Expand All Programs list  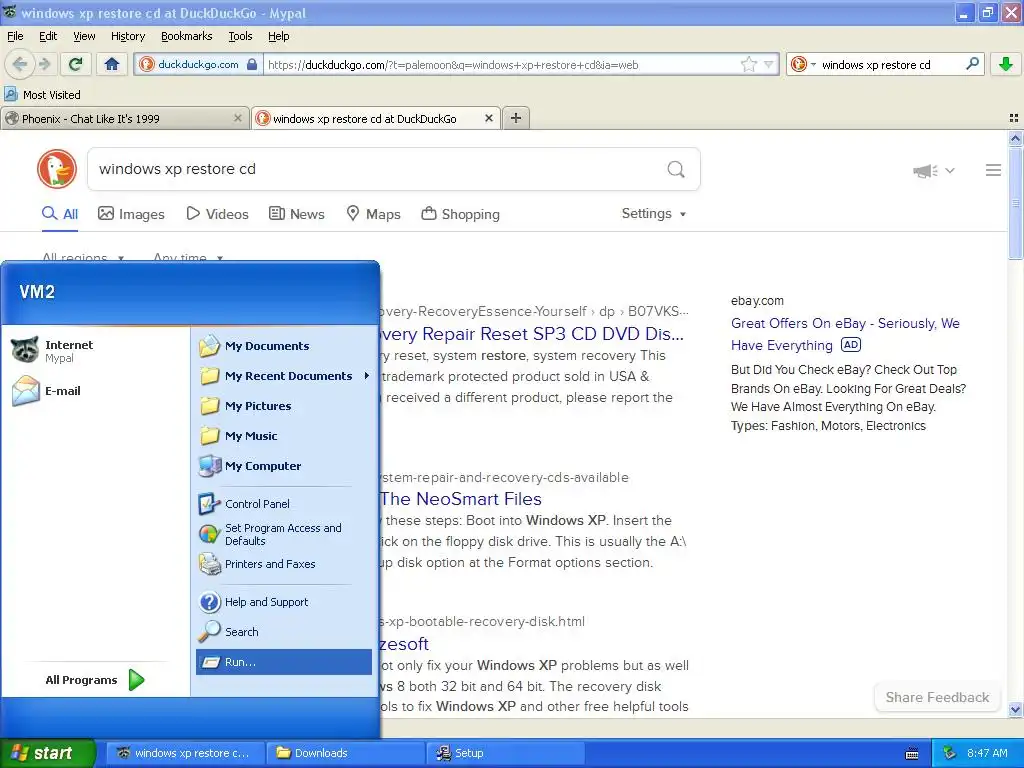point(95,680)
